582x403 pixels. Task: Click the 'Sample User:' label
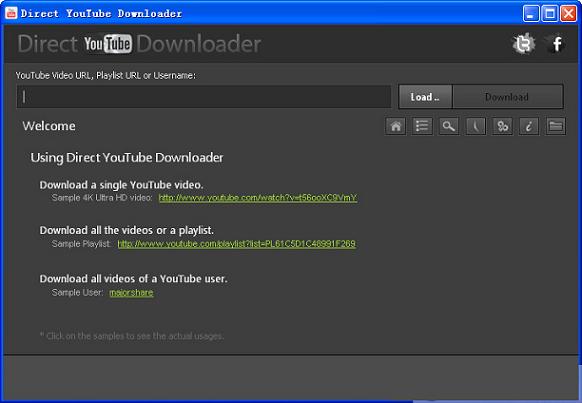[78, 293]
